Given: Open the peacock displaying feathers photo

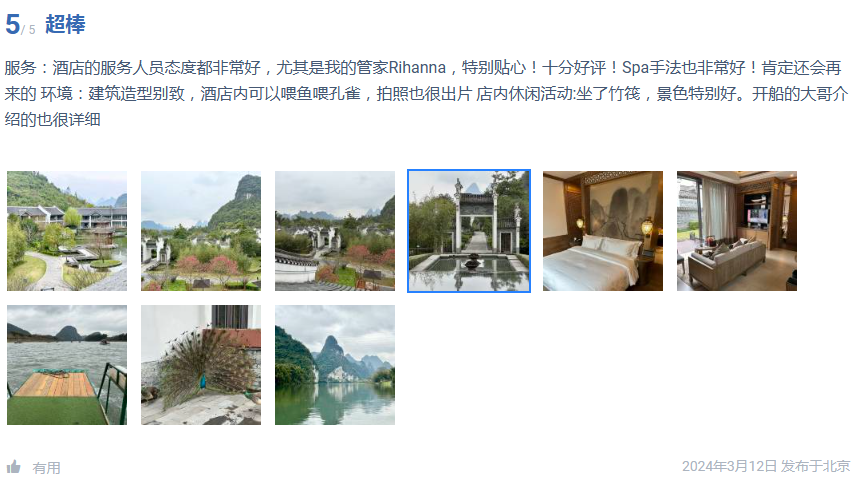Looking at the screenshot, I should click(201, 365).
